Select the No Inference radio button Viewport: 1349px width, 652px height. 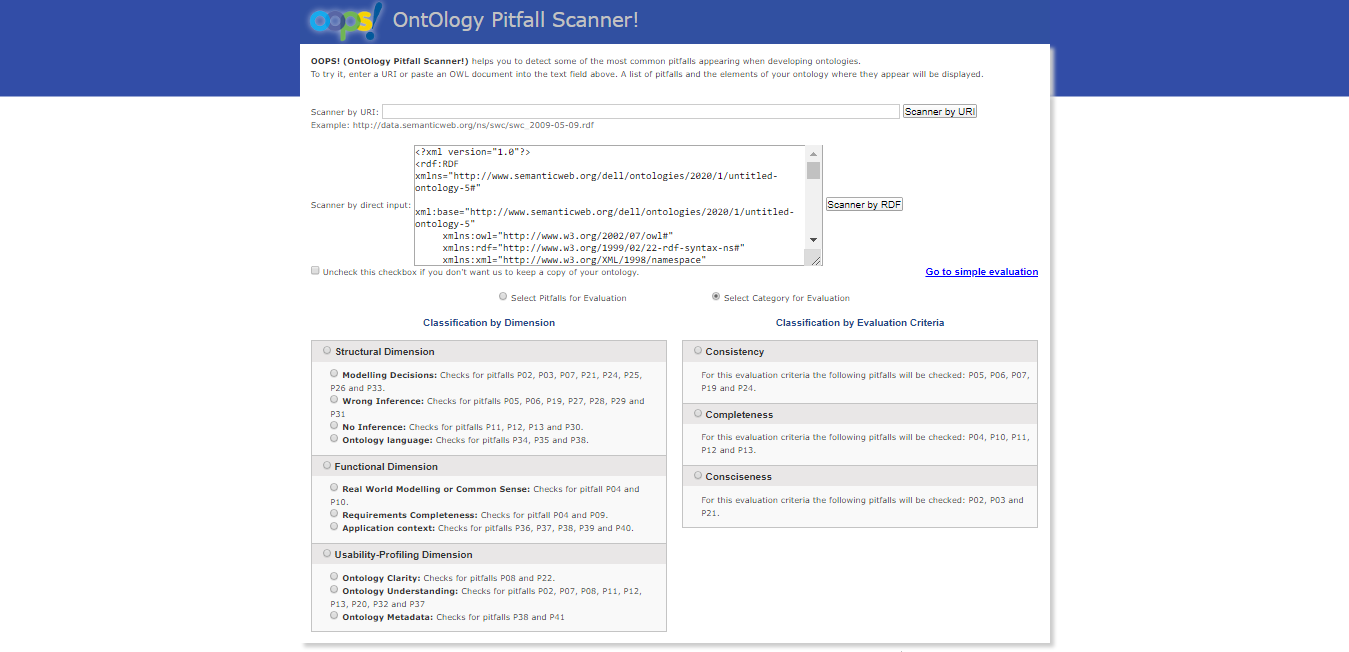point(334,426)
